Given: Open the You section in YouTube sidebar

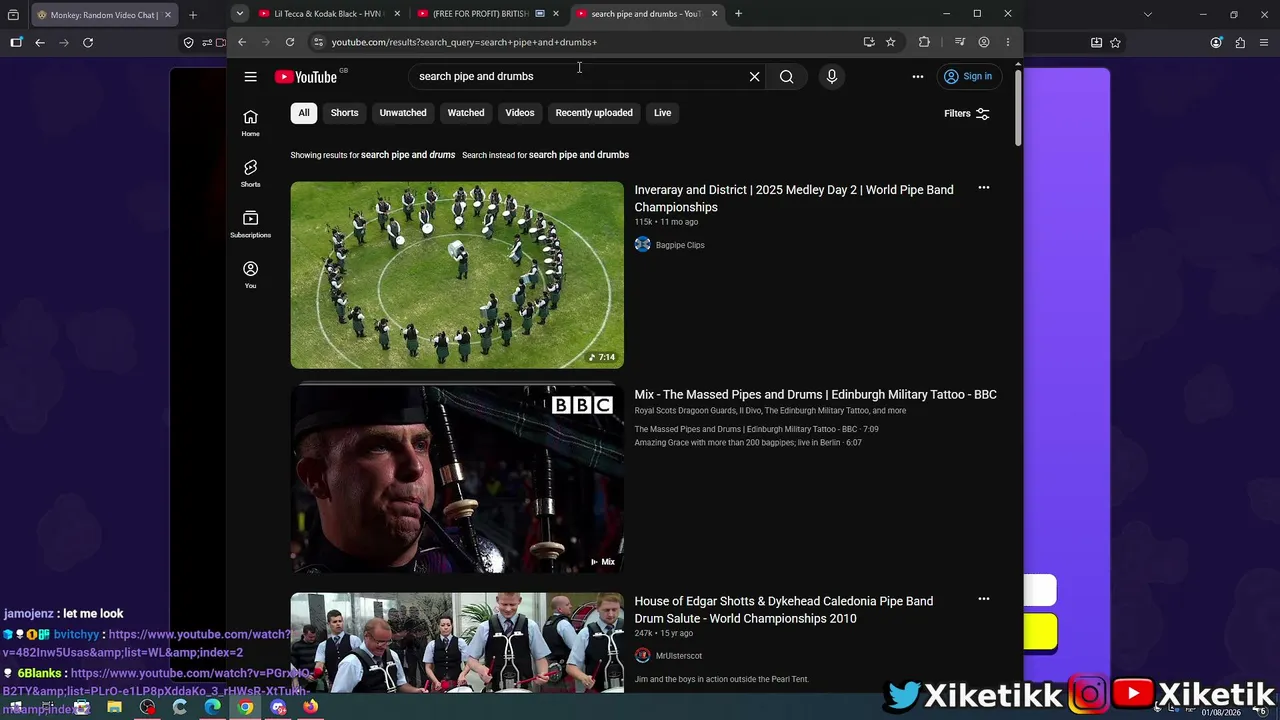Looking at the screenshot, I should pyautogui.click(x=250, y=275).
